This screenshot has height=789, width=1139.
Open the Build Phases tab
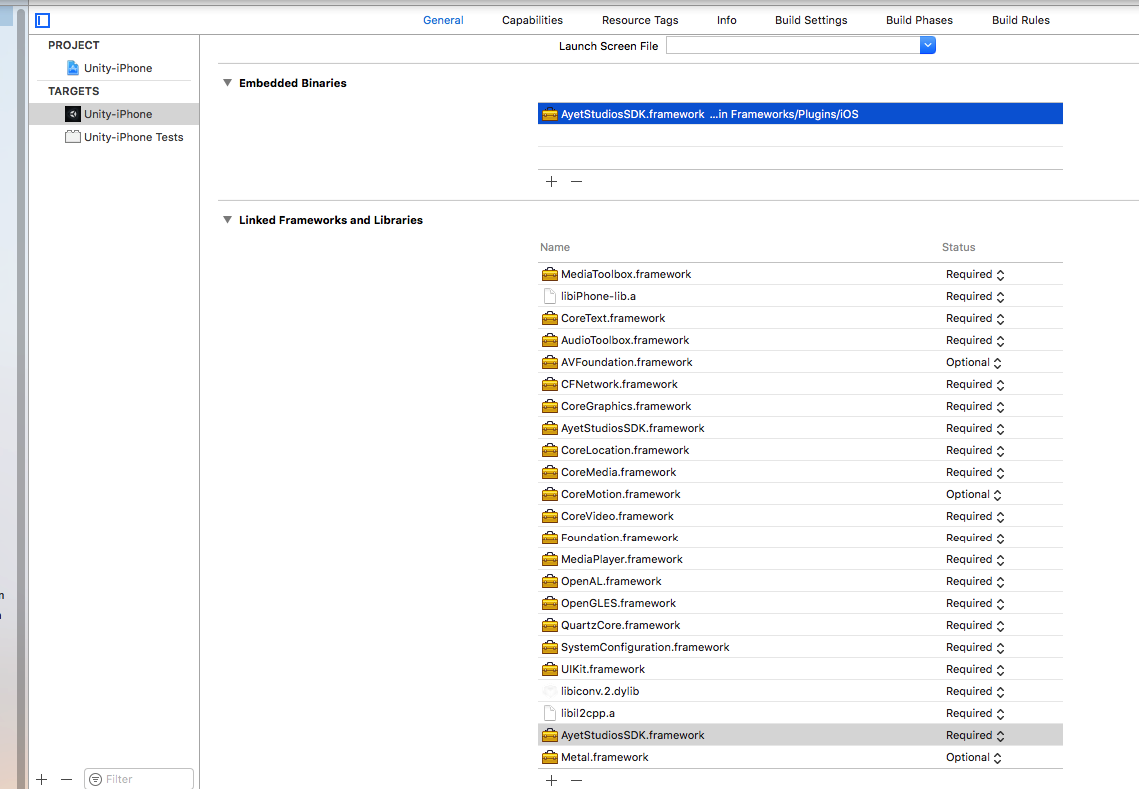(920, 20)
